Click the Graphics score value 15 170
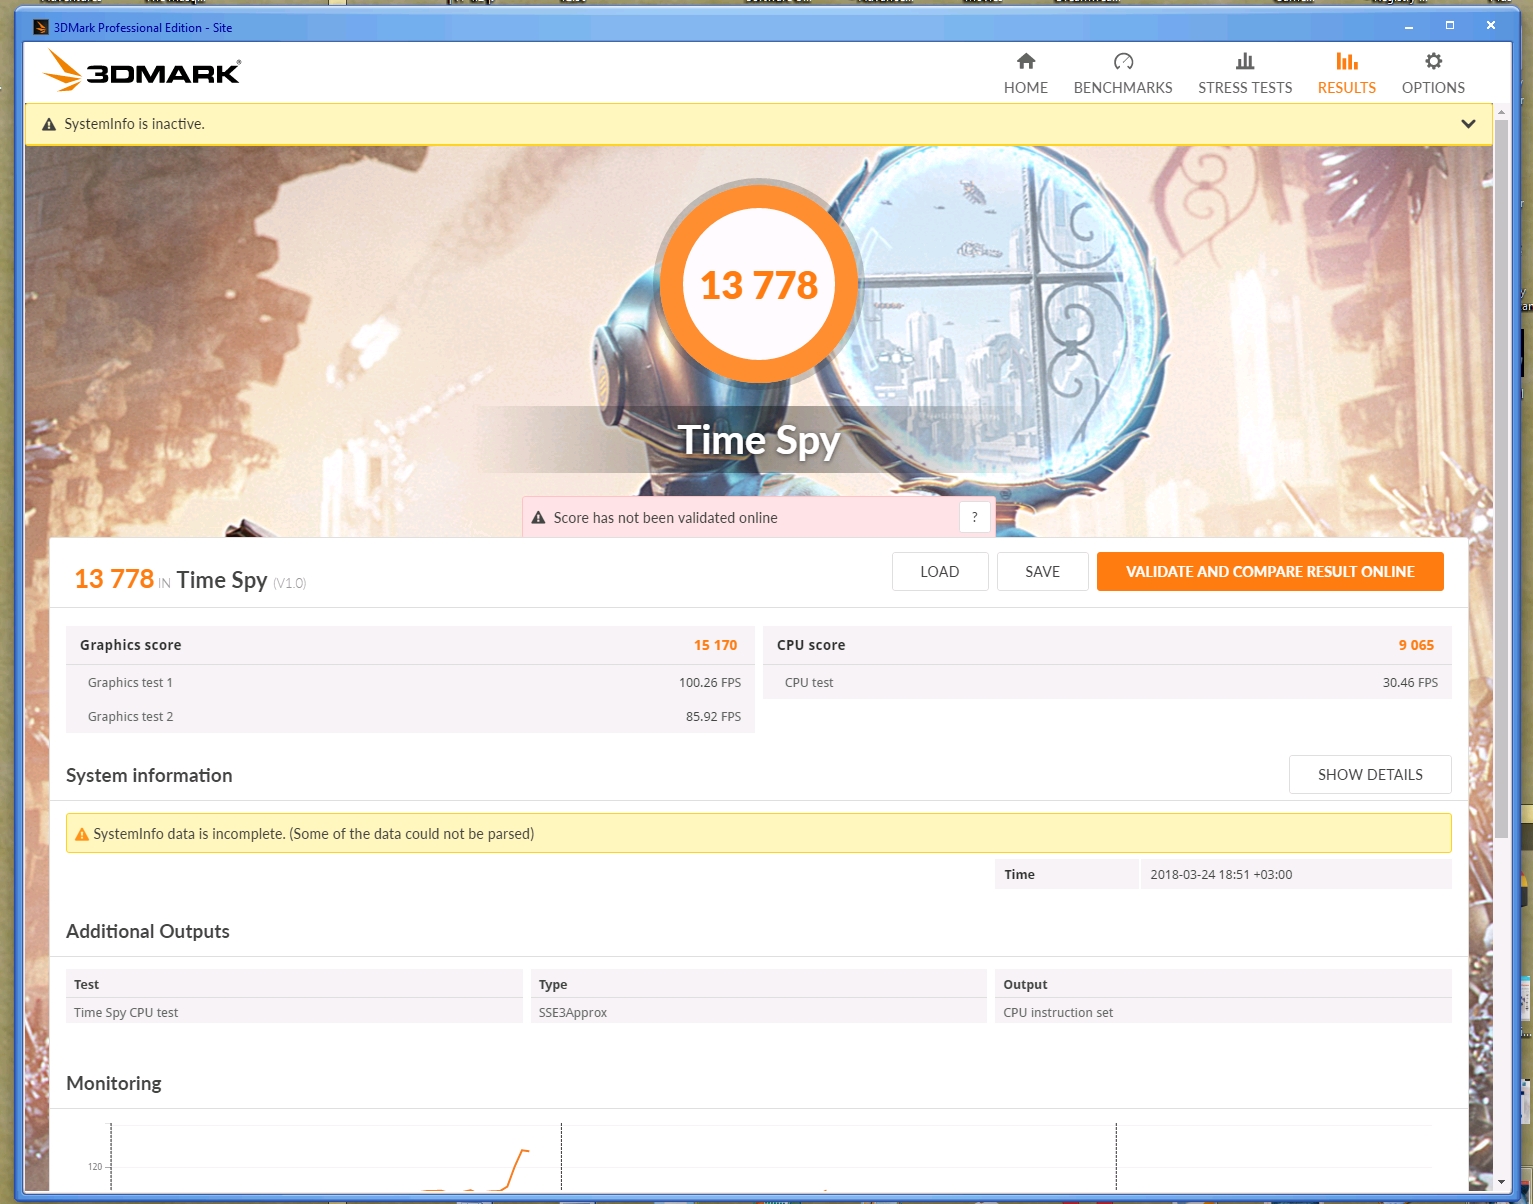The width and height of the screenshot is (1533, 1204). point(715,645)
